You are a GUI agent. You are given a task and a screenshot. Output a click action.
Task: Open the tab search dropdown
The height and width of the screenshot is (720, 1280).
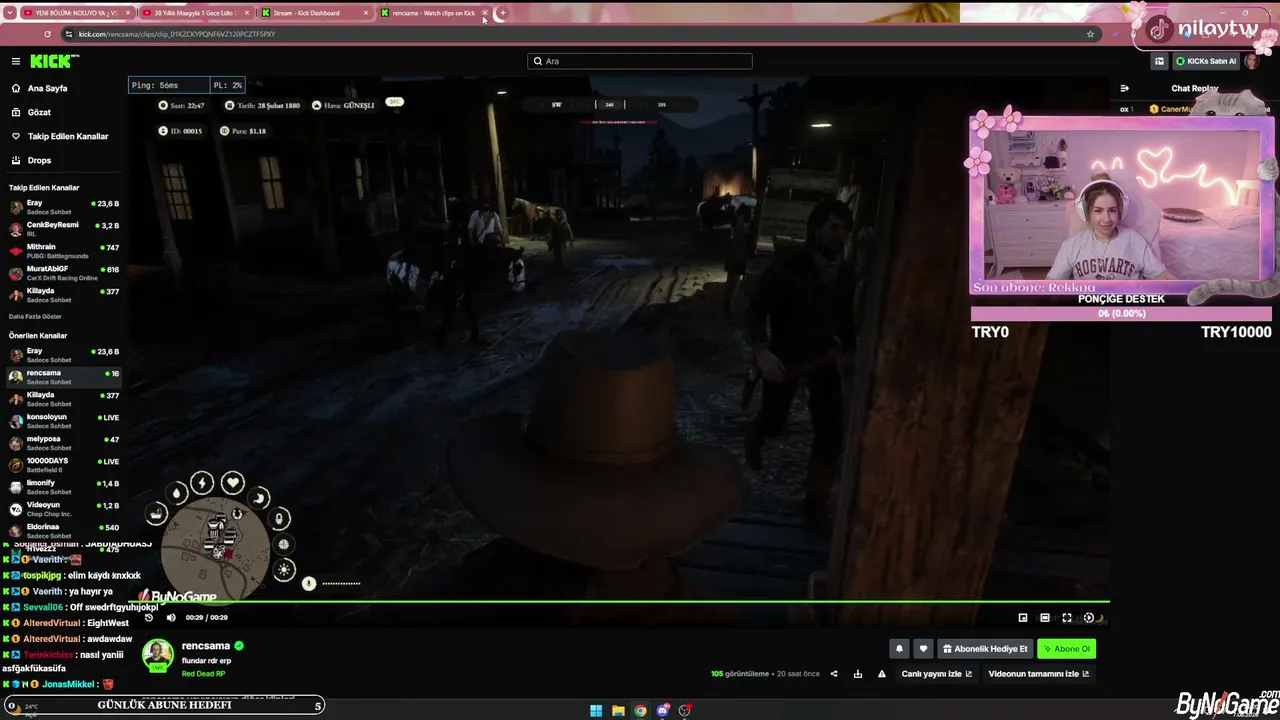tap(10, 13)
